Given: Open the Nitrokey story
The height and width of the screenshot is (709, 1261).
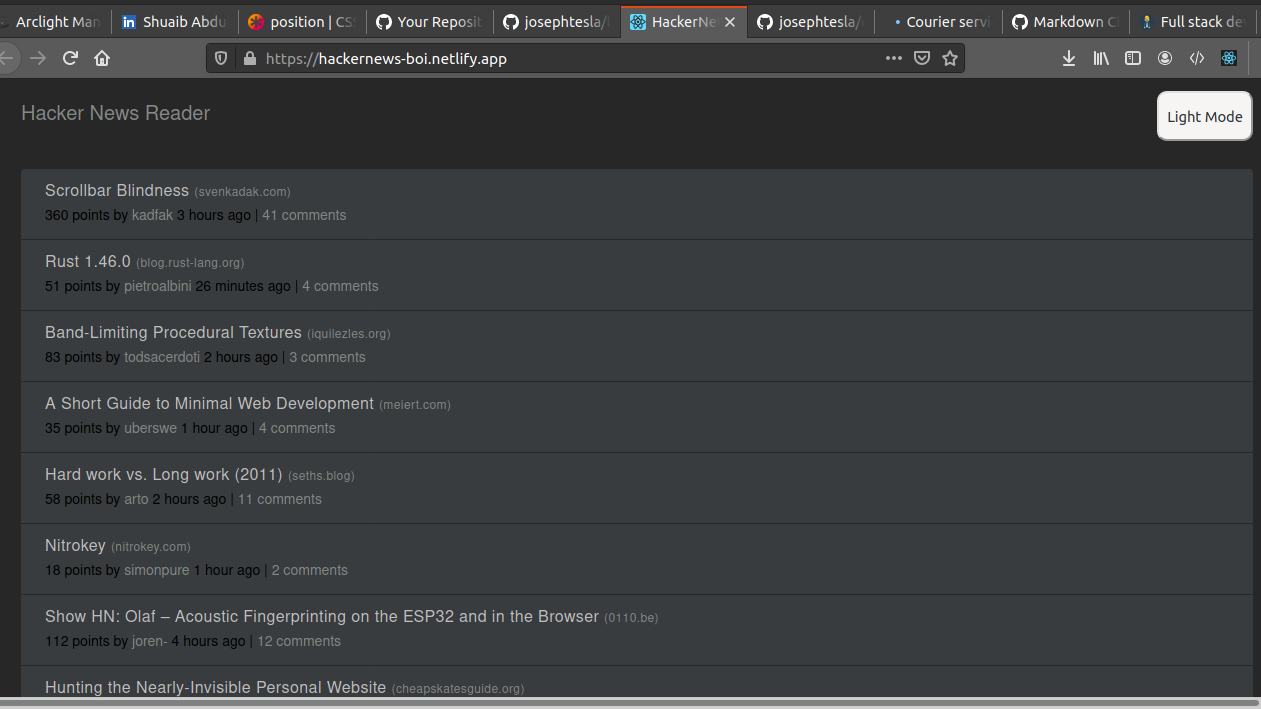Looking at the screenshot, I should pos(75,545).
